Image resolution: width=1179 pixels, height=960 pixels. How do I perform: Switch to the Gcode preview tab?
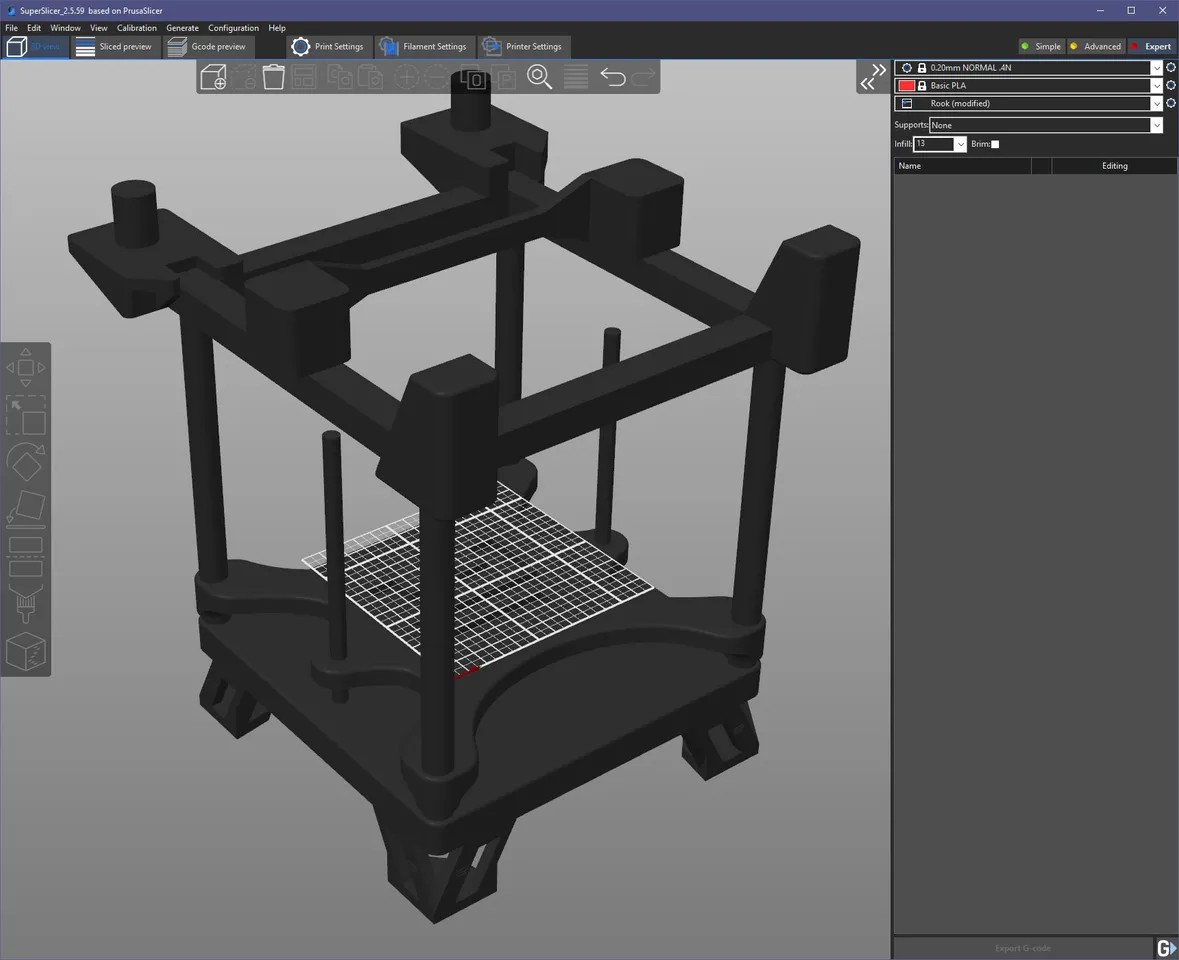pos(208,47)
